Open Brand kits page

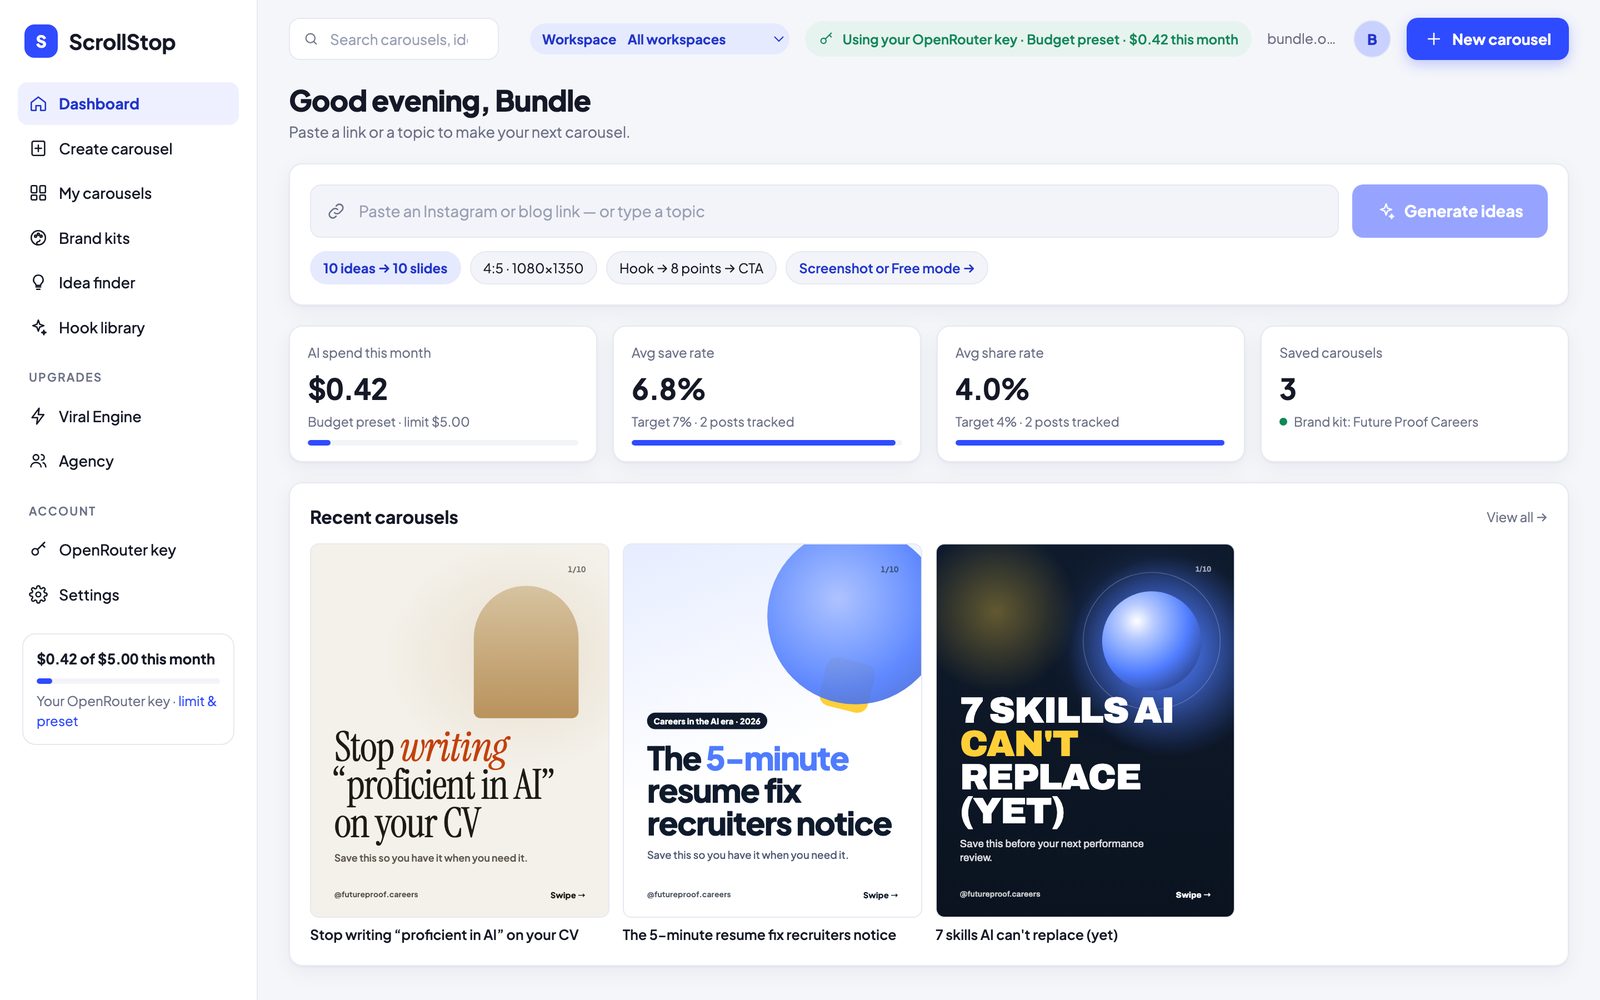pos(128,238)
